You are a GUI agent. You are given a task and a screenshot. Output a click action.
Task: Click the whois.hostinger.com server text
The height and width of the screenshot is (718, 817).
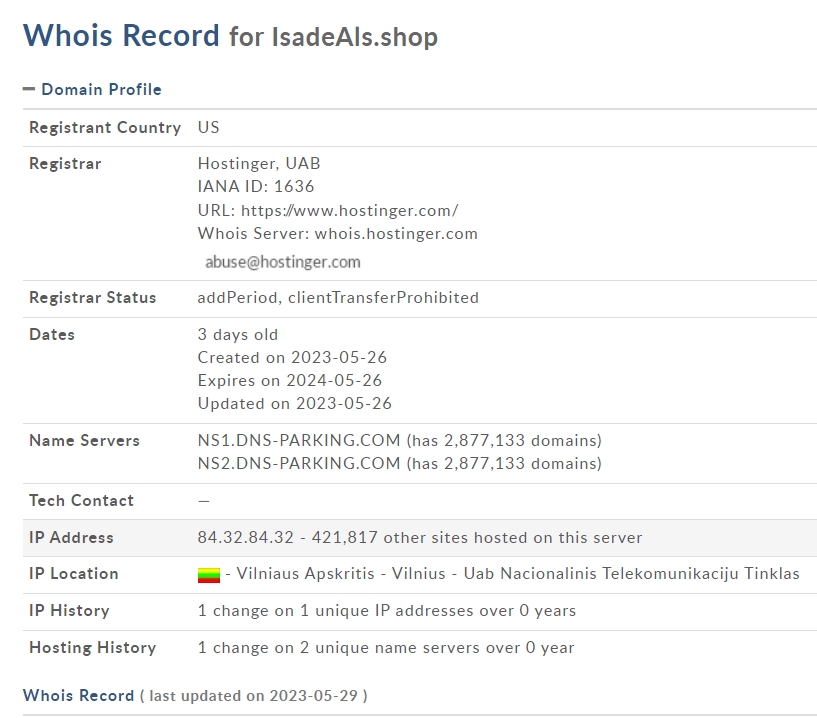coord(396,233)
